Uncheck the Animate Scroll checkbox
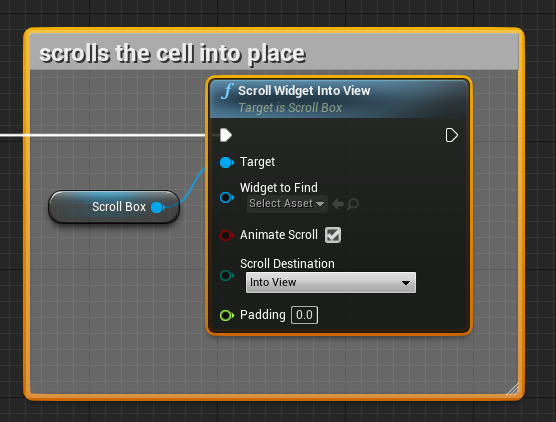This screenshot has width=556, height=422. (333, 235)
